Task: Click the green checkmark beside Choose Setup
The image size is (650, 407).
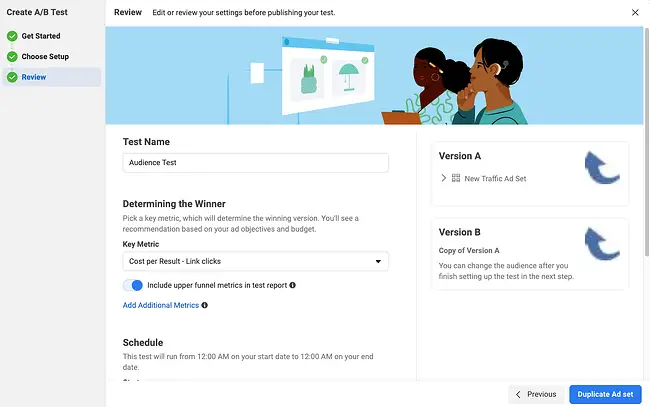Action: (12, 56)
